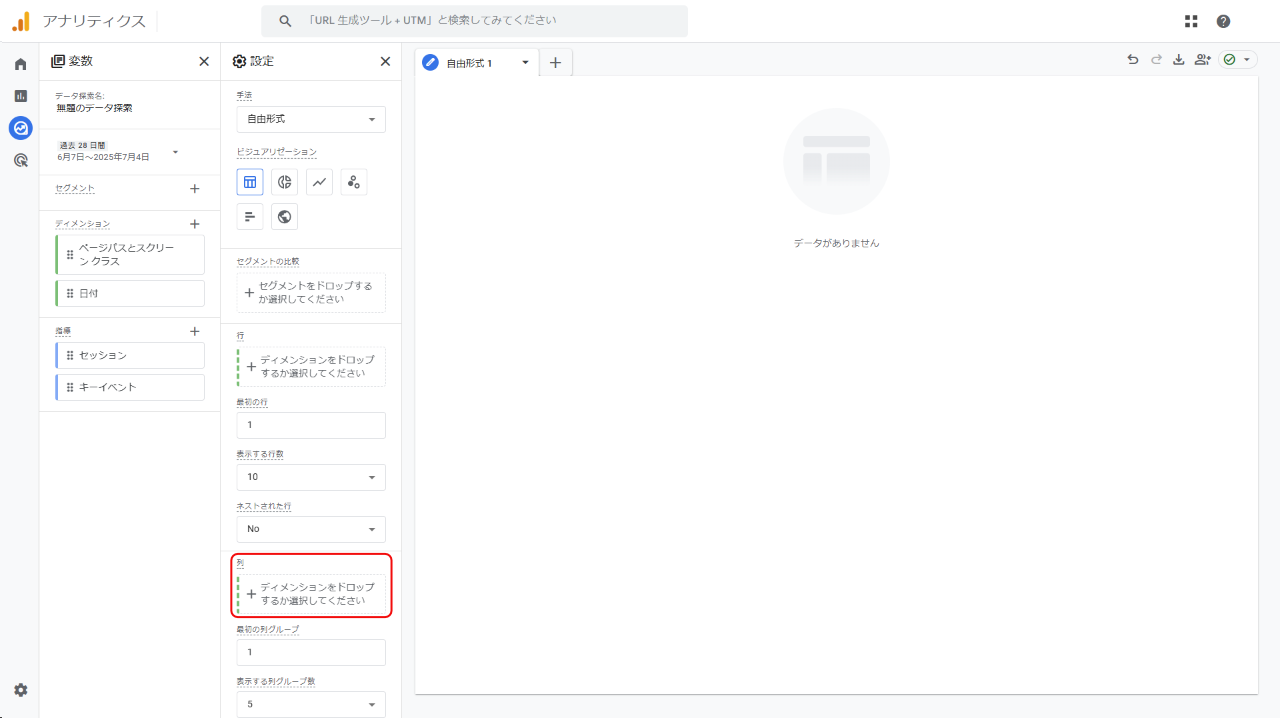Click the 列 dimension drop zone
The image size is (1280, 718).
312,594
